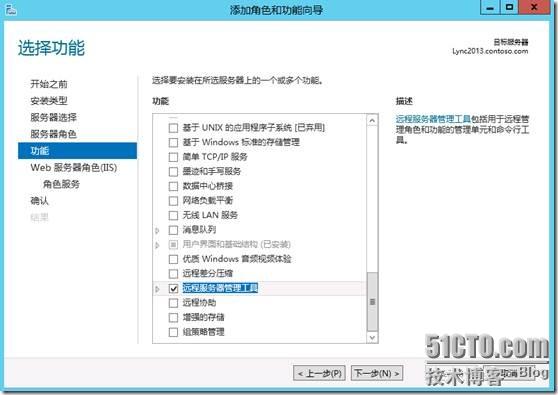Open the 服务器选择 step
558x395 pixels.
(53, 117)
